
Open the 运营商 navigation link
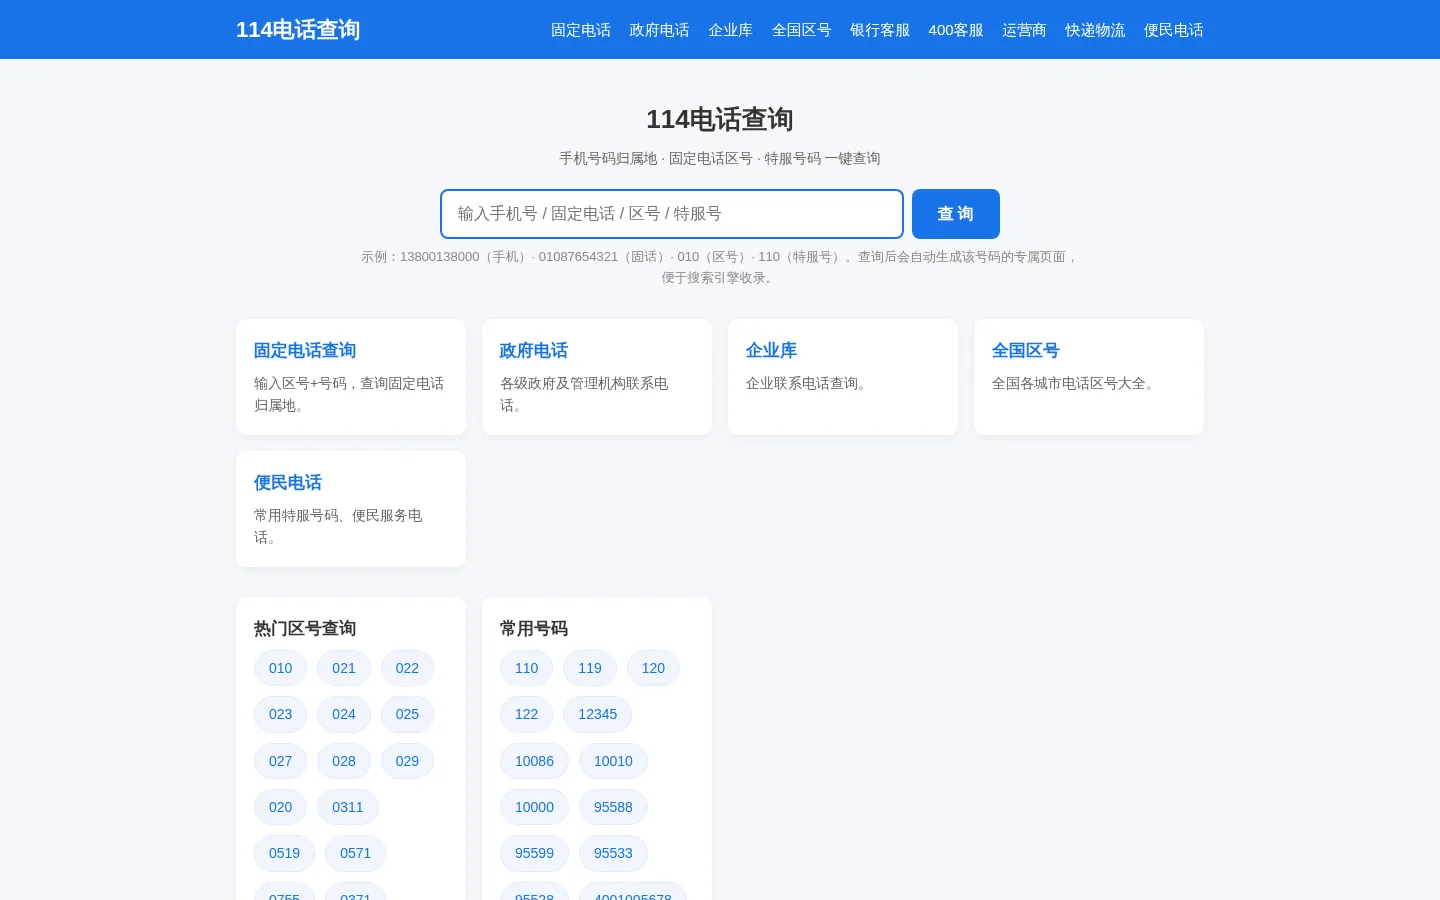click(1024, 30)
